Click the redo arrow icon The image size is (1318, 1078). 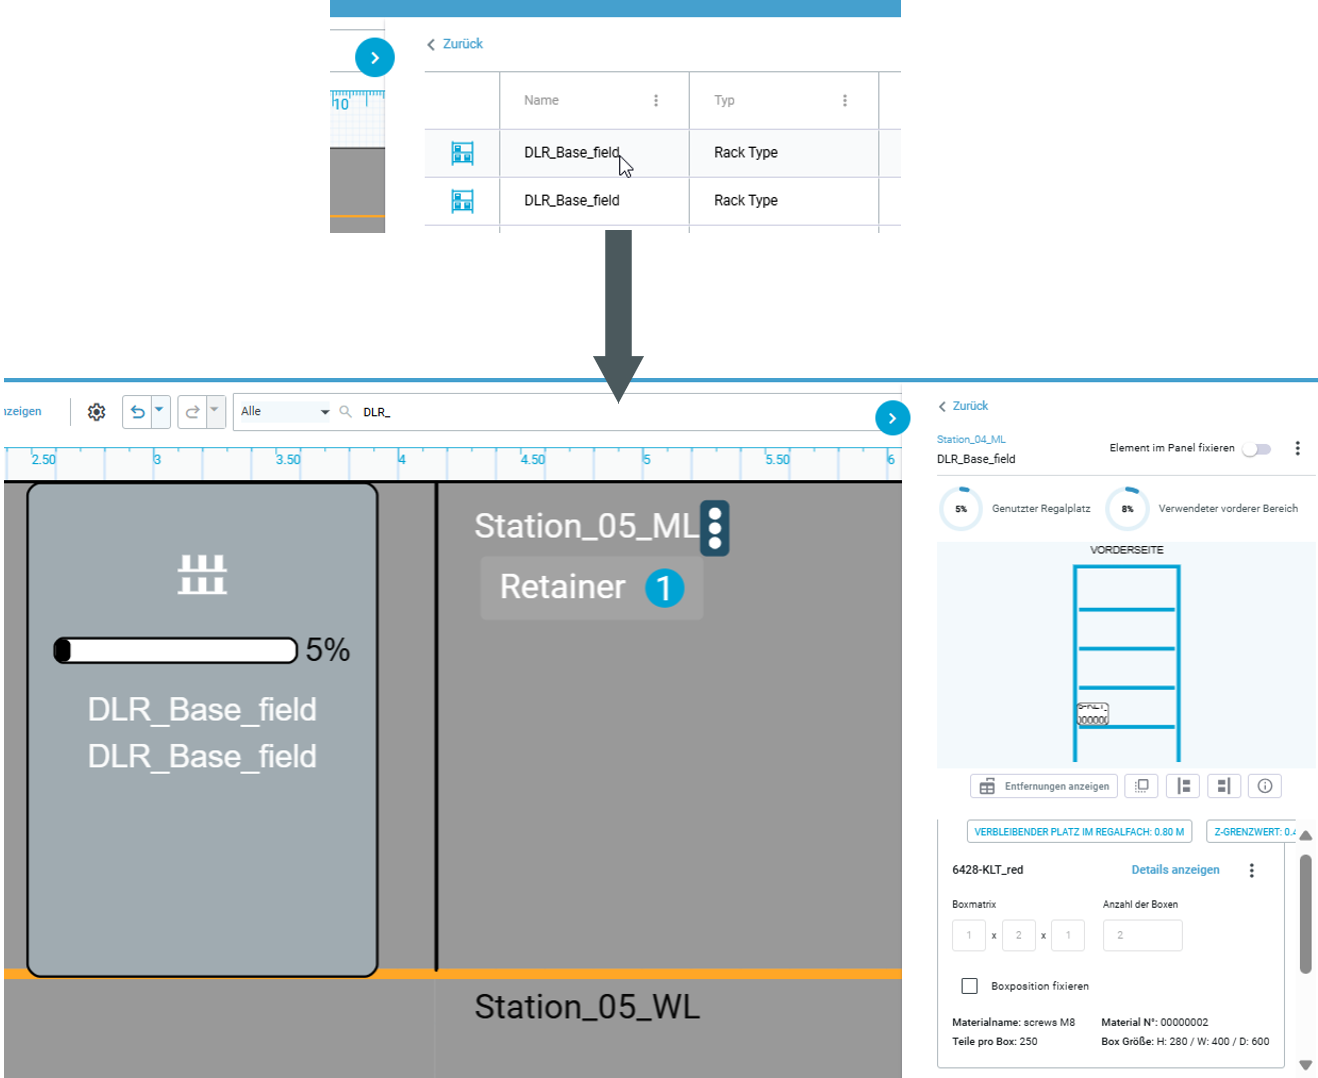pyautogui.click(x=192, y=412)
